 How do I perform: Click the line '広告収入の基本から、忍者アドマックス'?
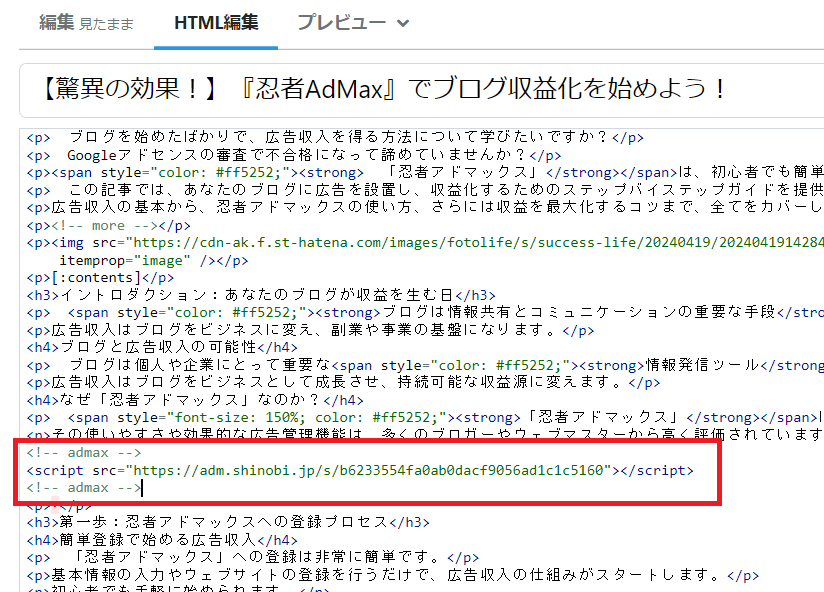pyautogui.click(x=425, y=207)
